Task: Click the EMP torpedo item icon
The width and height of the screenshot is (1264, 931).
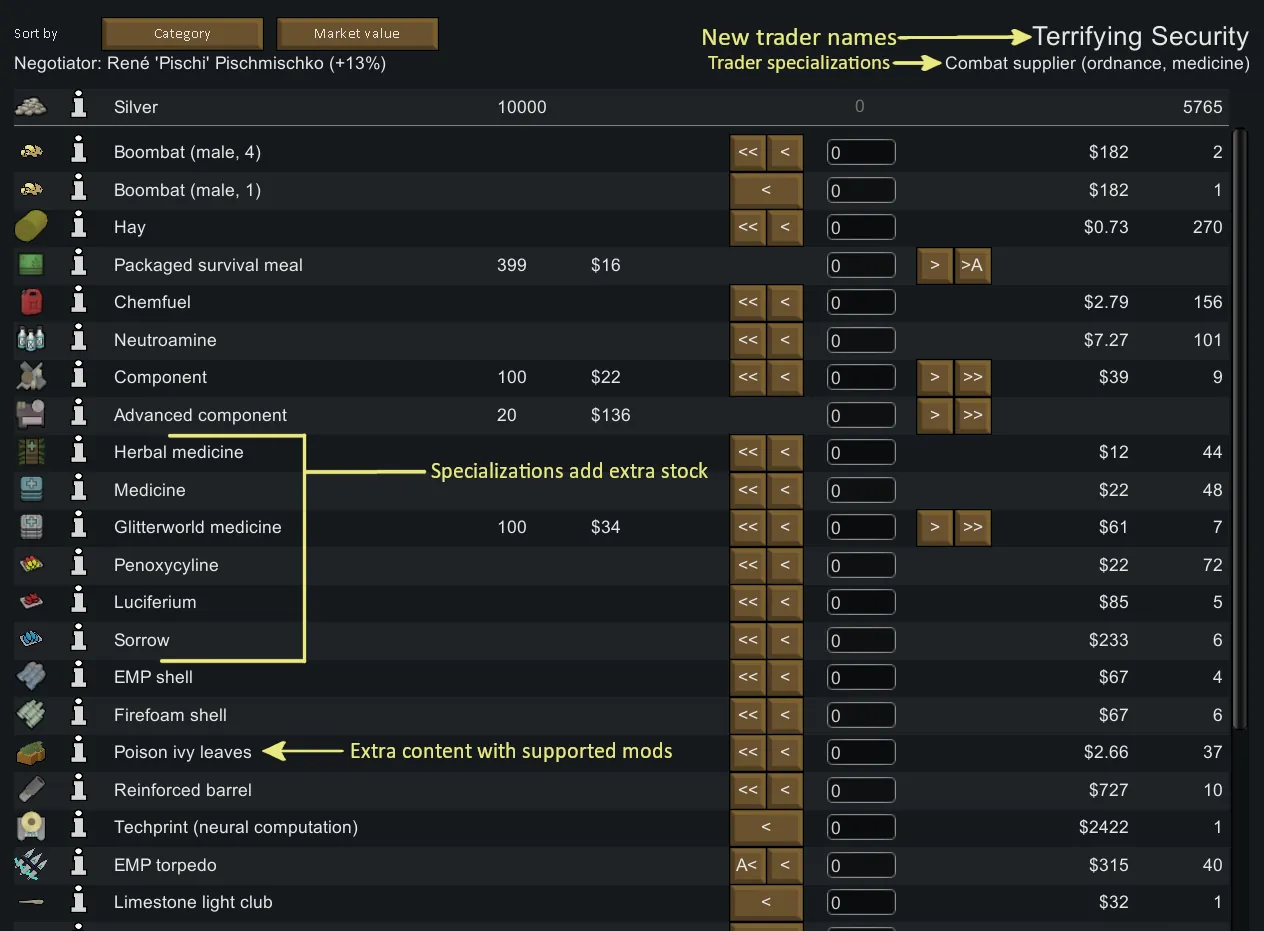Action: tap(31, 865)
